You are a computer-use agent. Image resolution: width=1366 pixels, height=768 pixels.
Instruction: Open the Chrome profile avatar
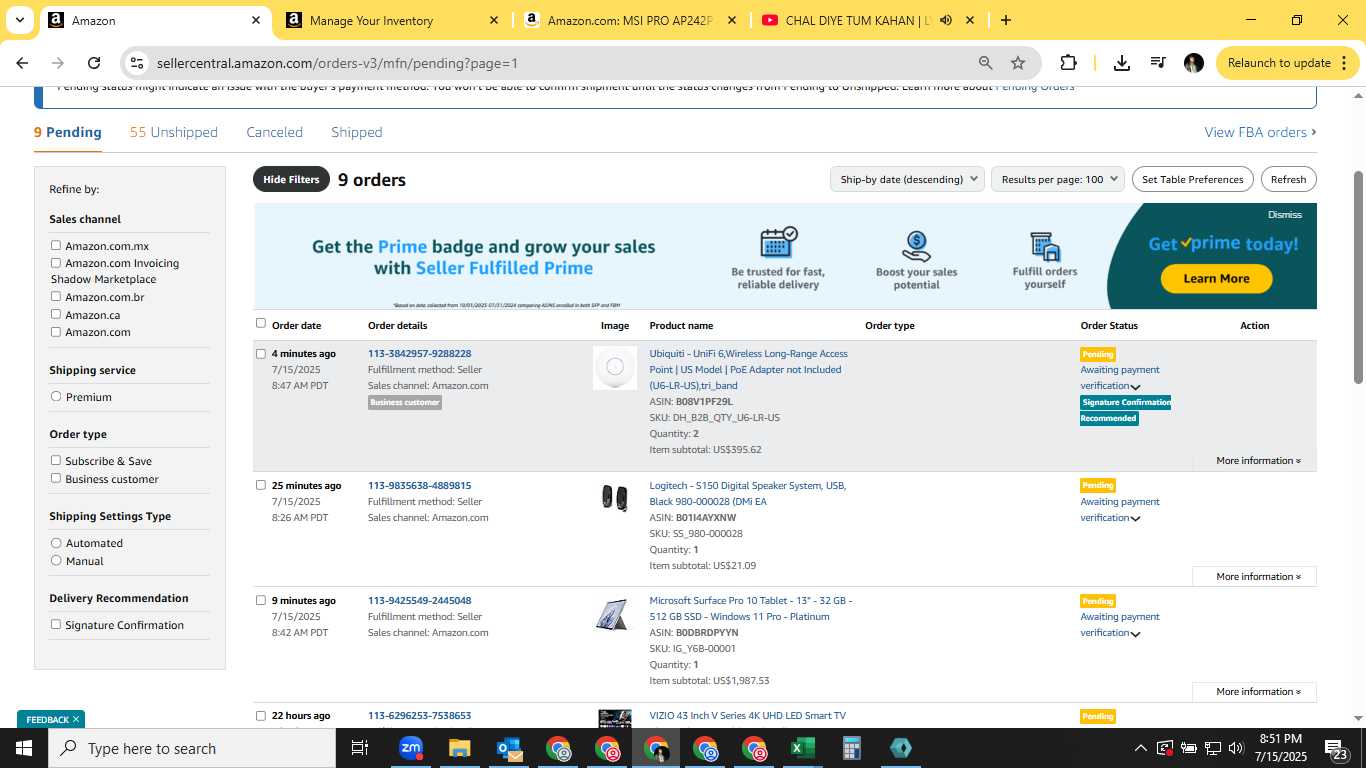point(1193,63)
